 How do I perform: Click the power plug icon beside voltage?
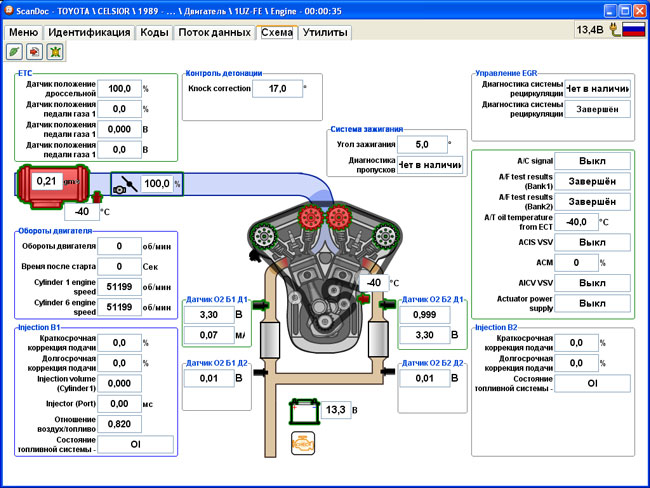click(613, 31)
